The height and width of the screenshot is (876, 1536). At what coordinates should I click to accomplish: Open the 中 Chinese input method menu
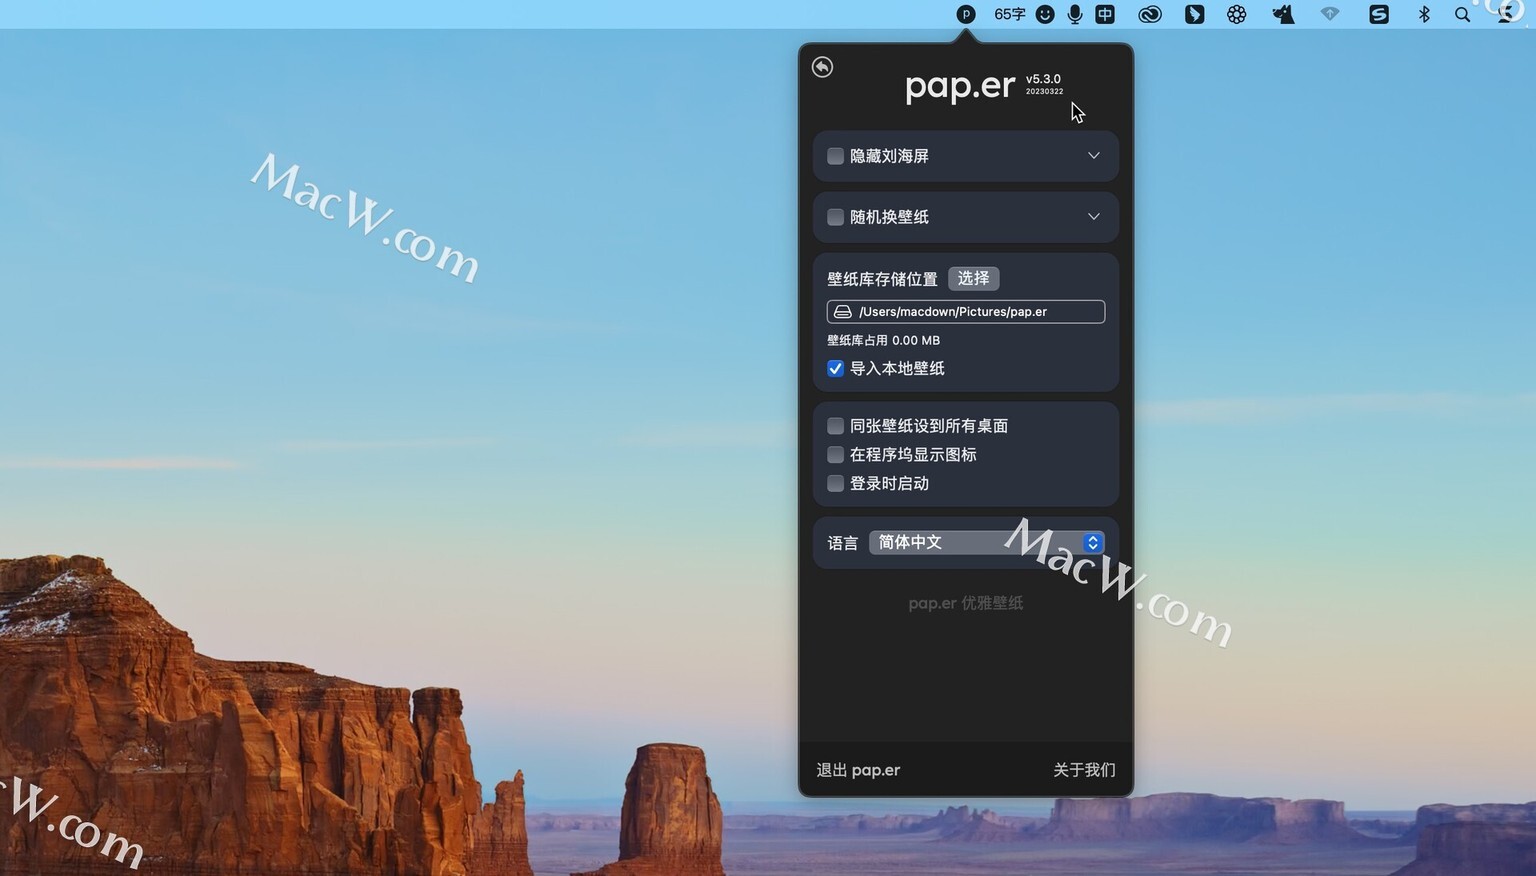pyautogui.click(x=1105, y=14)
